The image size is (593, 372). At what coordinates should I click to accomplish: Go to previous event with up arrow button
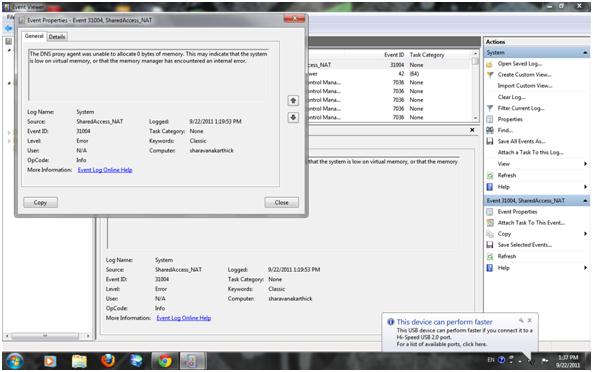pos(293,101)
